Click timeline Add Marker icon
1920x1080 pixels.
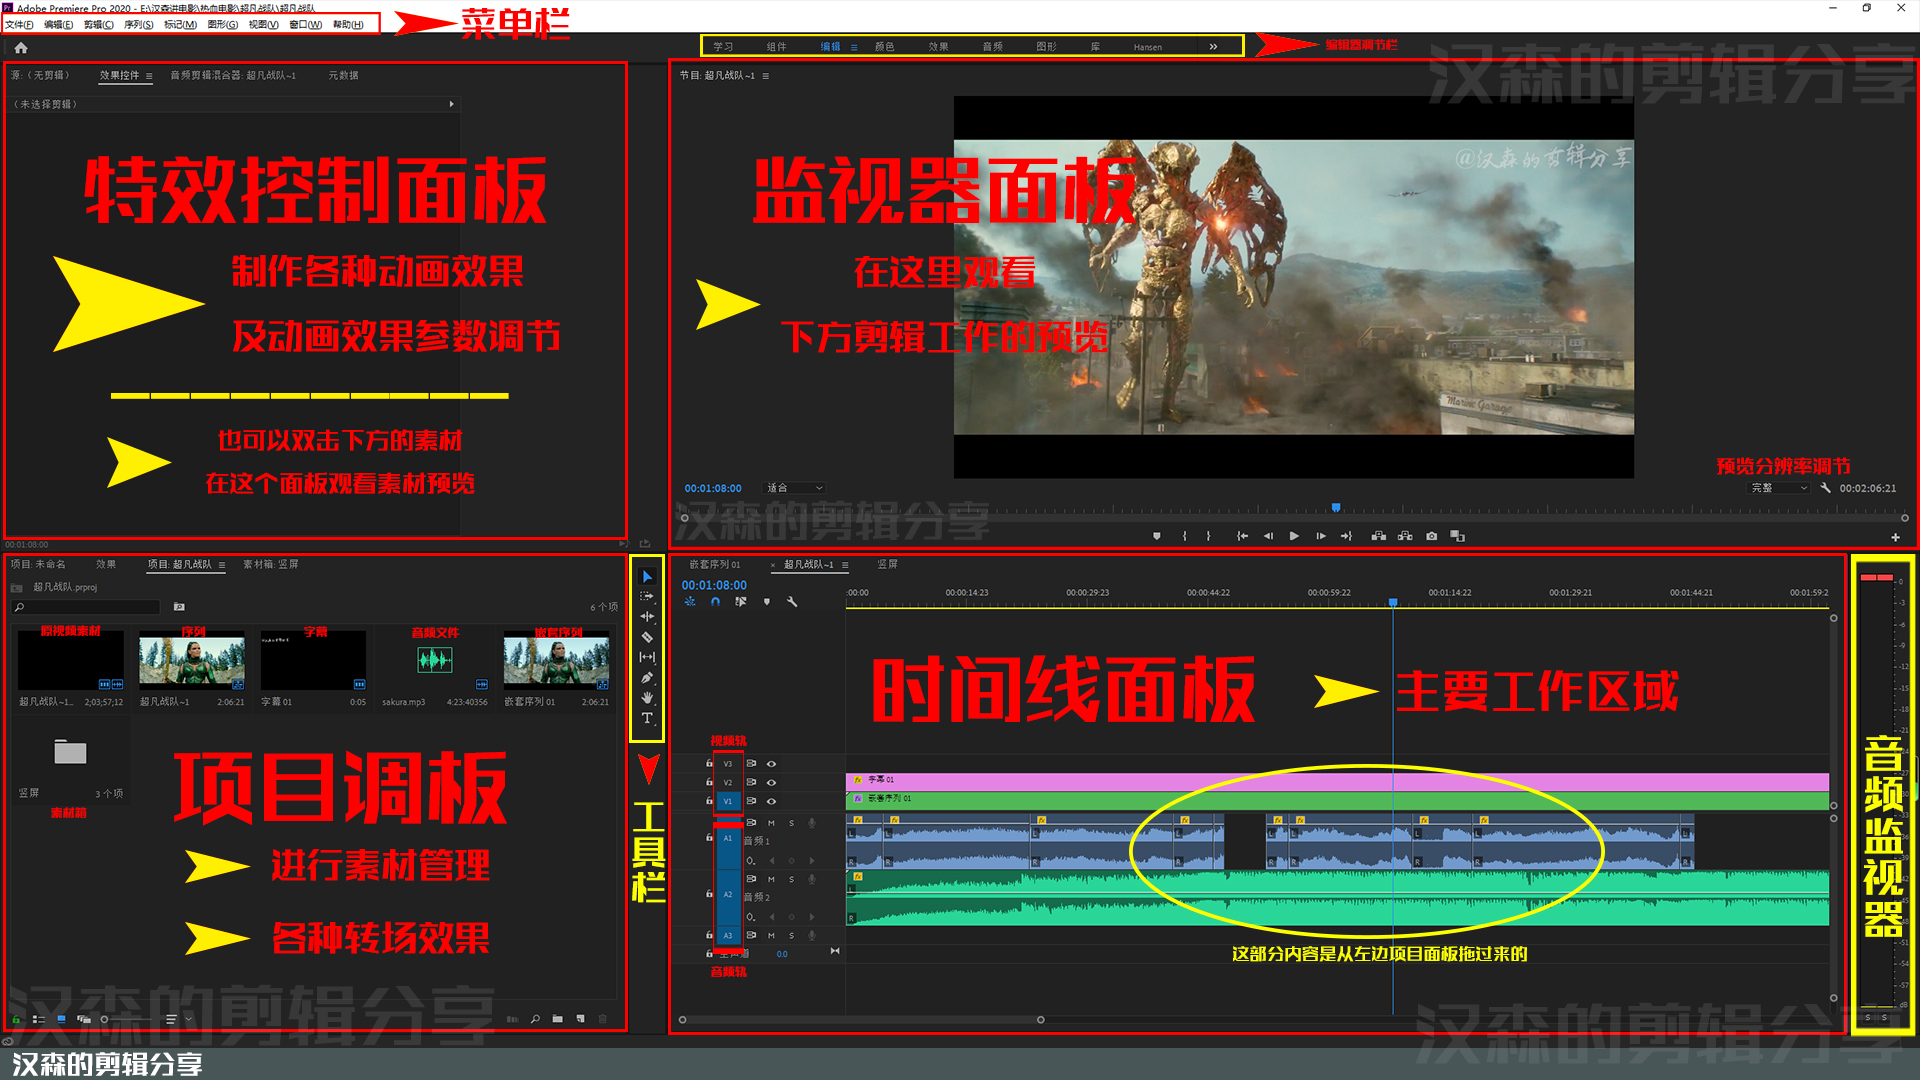click(767, 602)
